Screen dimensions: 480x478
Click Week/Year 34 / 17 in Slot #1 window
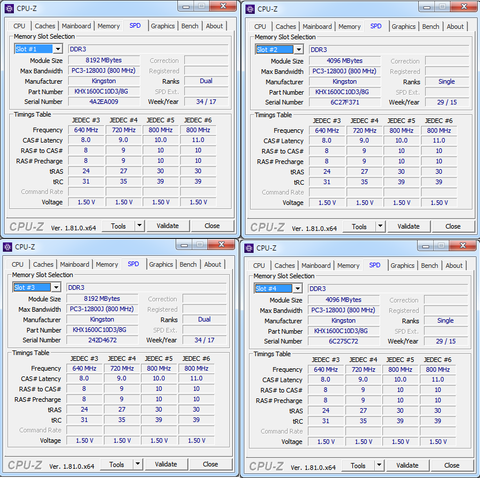pos(206,102)
